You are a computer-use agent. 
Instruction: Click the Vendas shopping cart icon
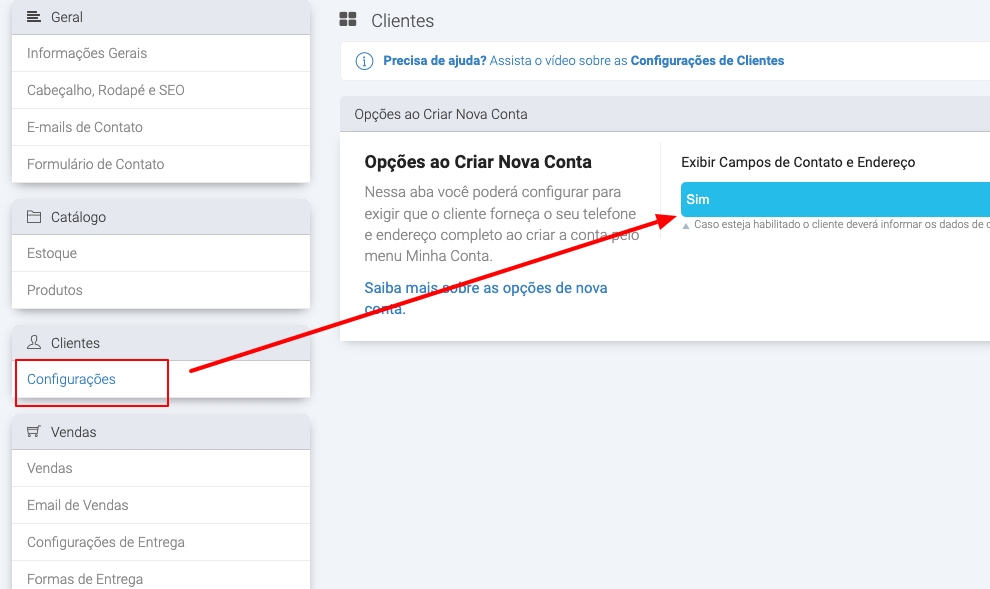(x=34, y=432)
